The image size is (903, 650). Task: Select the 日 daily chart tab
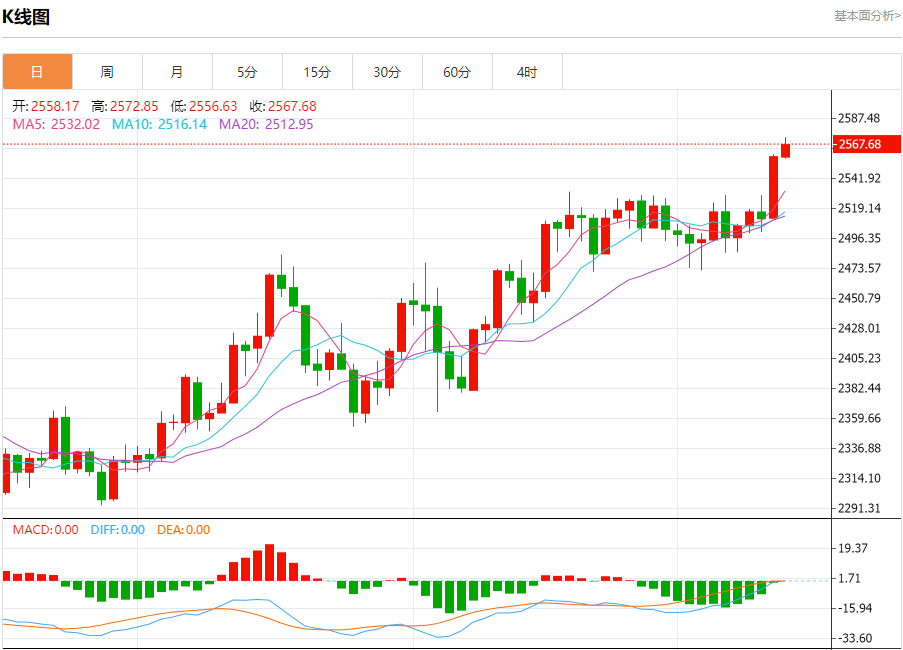pyautogui.click(x=37, y=72)
